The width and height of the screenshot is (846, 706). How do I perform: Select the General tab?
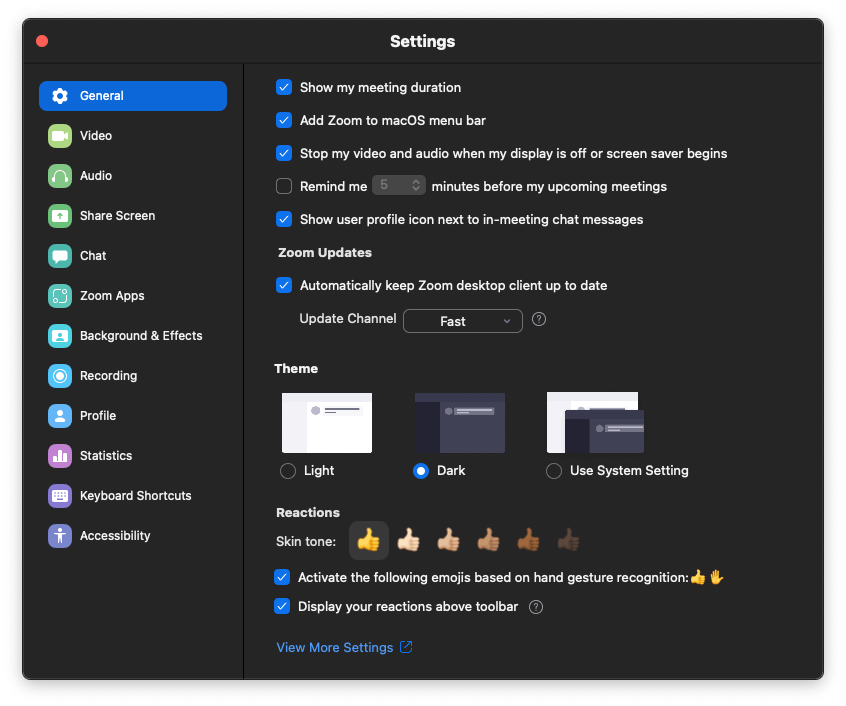click(x=133, y=96)
